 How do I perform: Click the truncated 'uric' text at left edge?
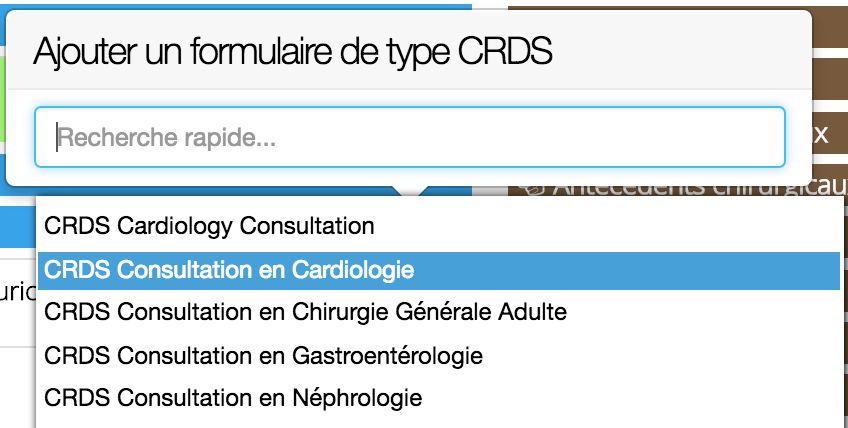(18, 291)
